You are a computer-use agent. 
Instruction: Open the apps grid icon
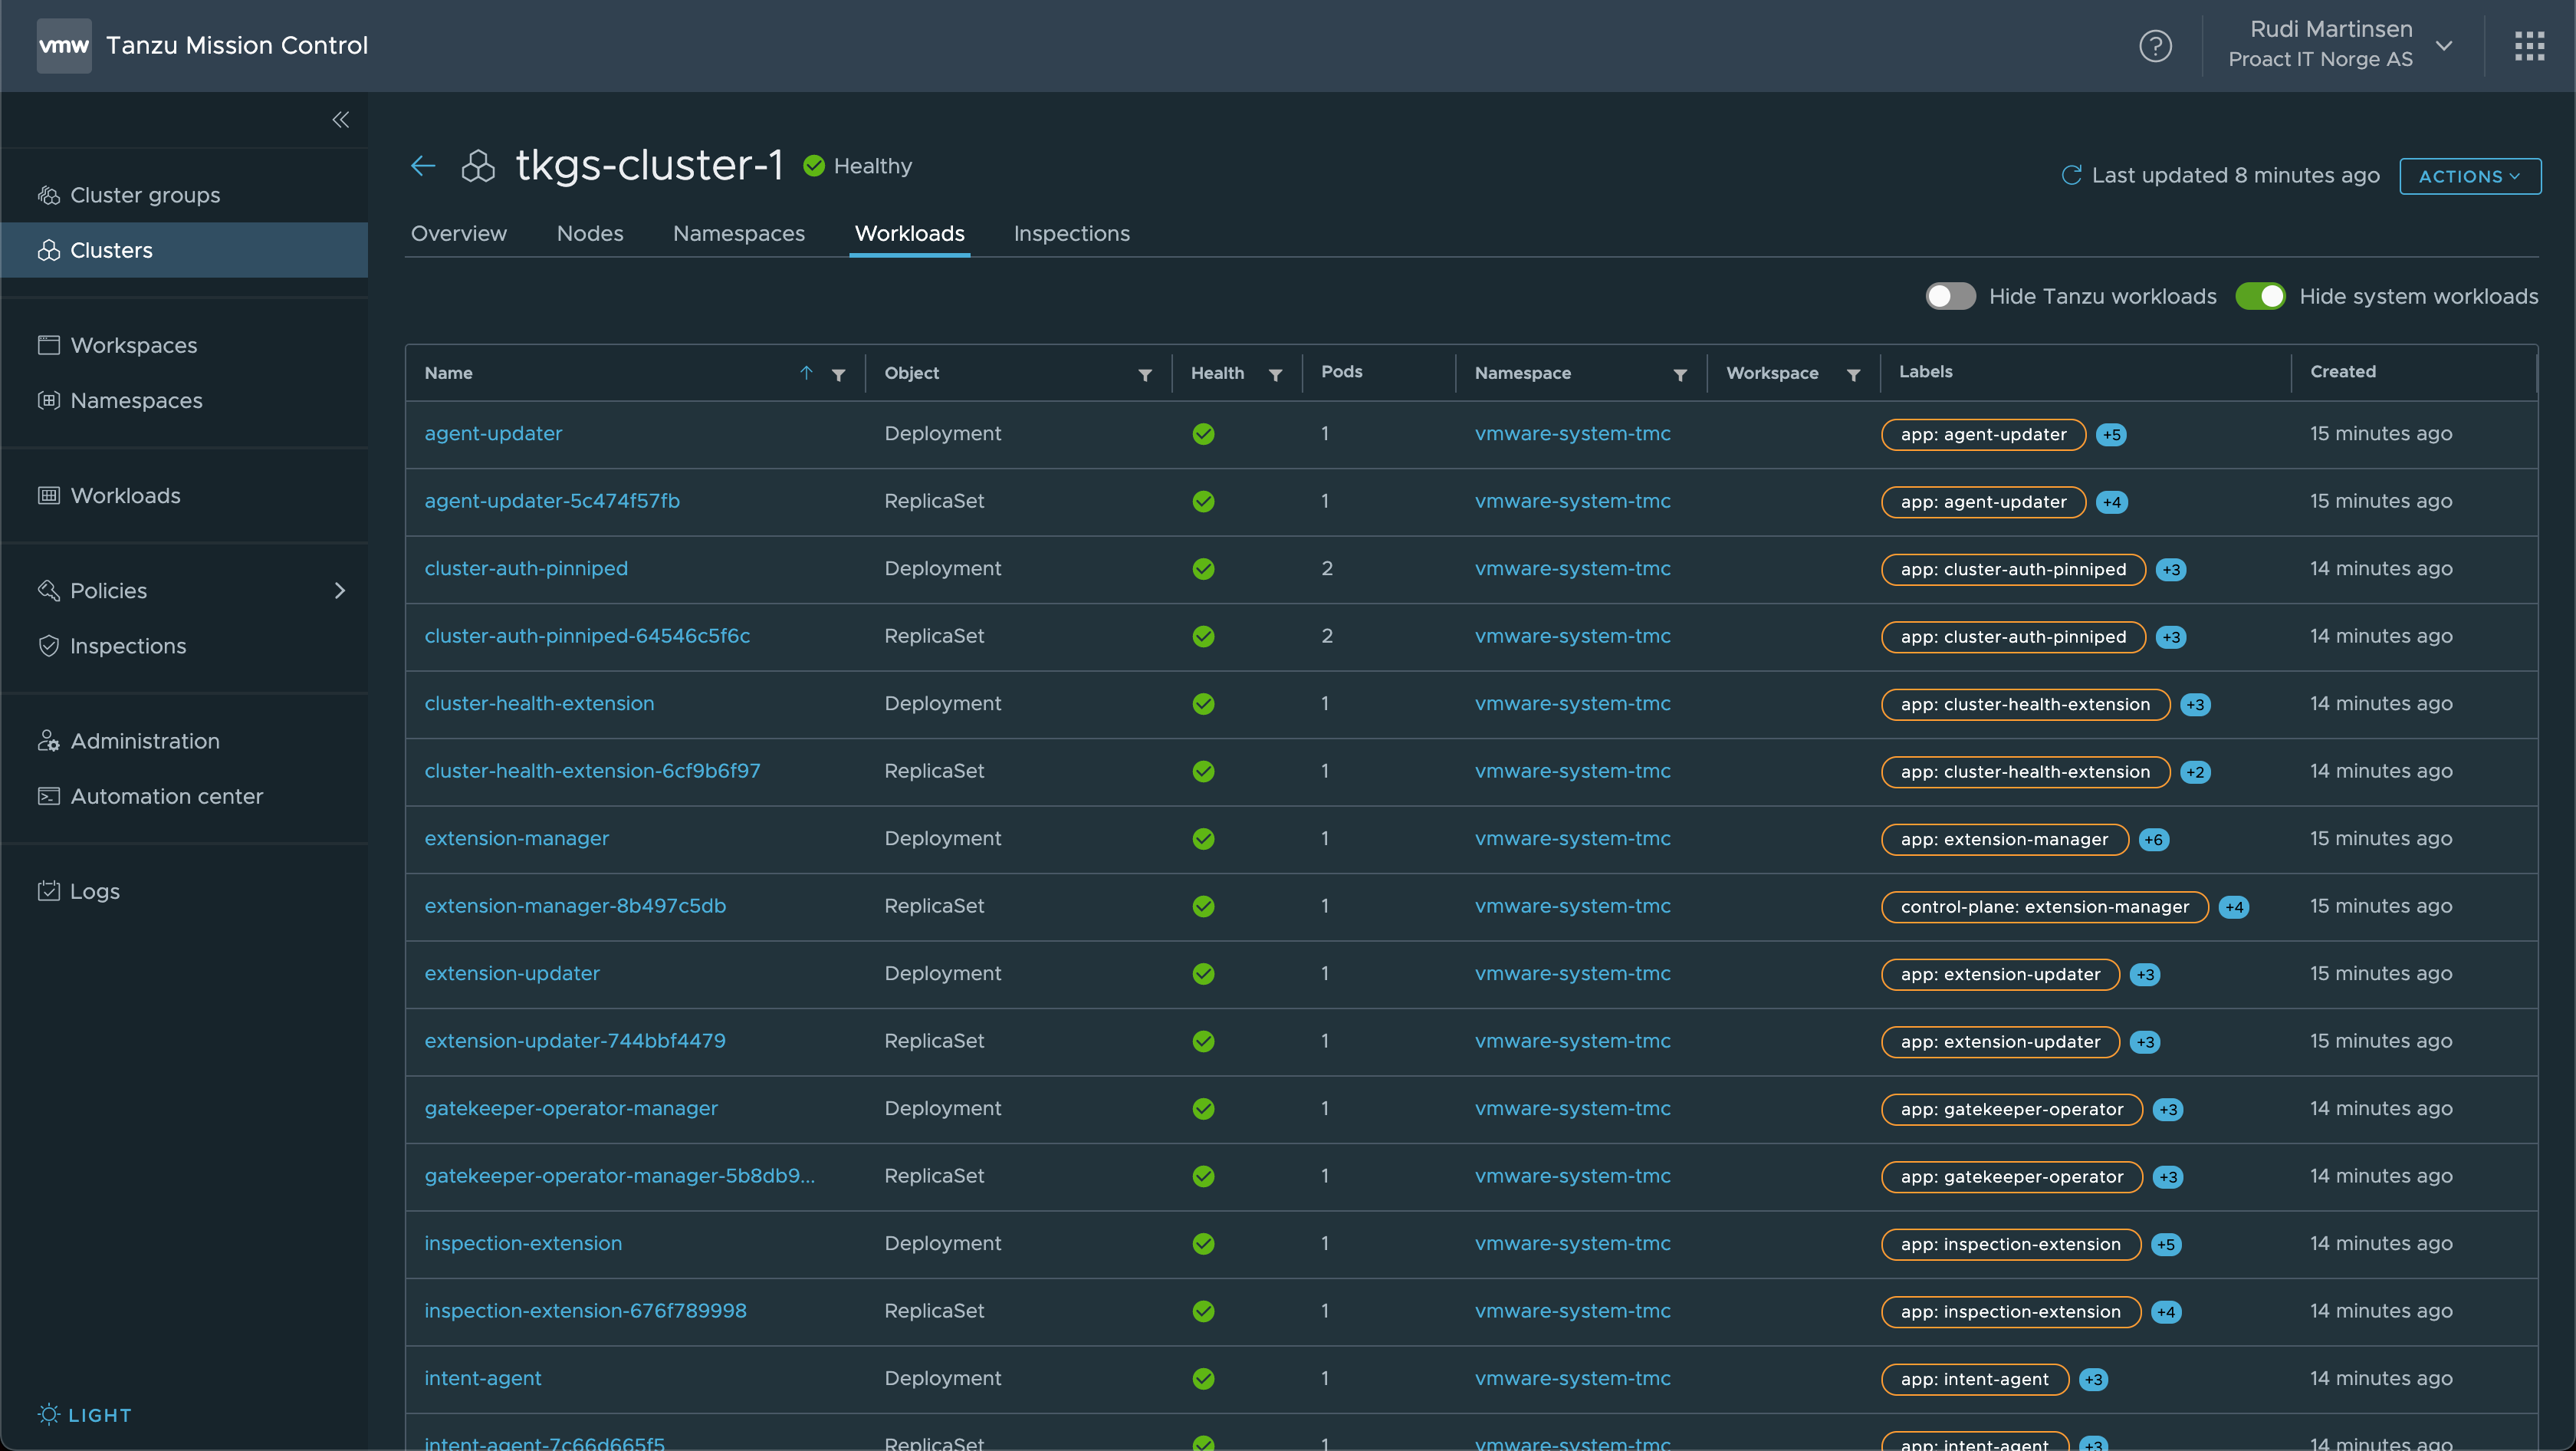pyautogui.click(x=2529, y=46)
